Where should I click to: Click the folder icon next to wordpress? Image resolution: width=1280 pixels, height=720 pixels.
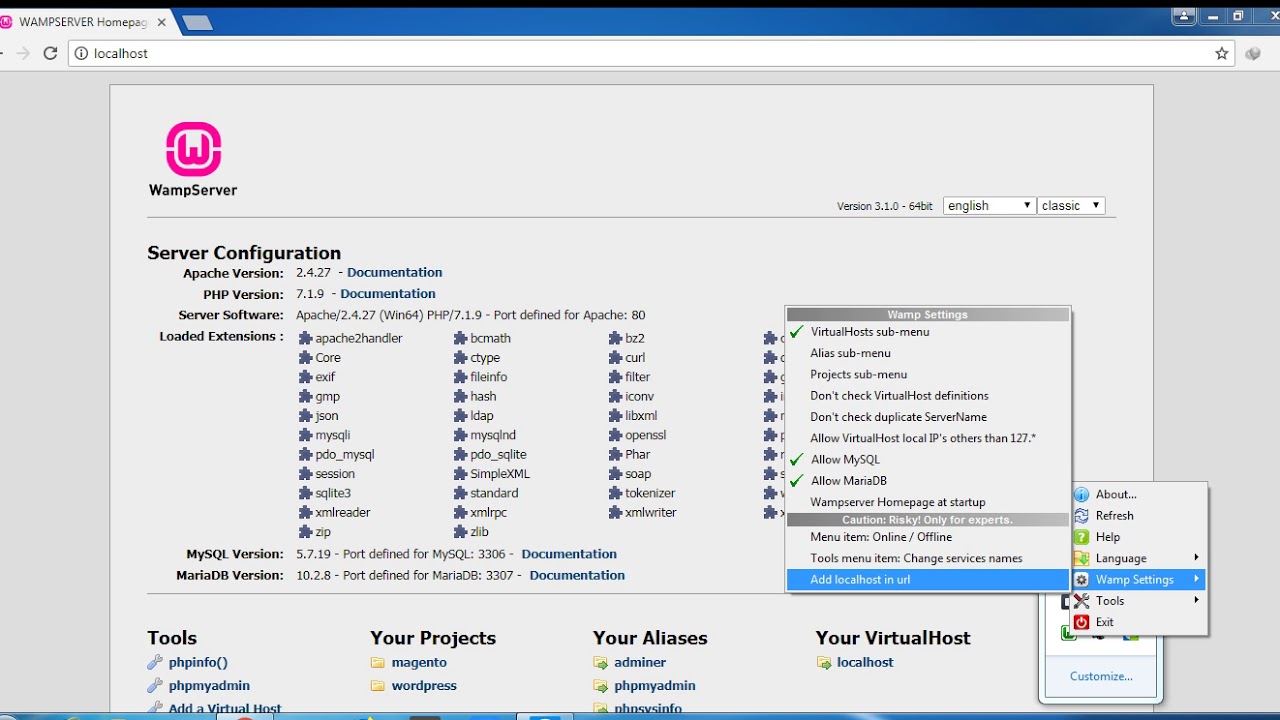(x=377, y=686)
